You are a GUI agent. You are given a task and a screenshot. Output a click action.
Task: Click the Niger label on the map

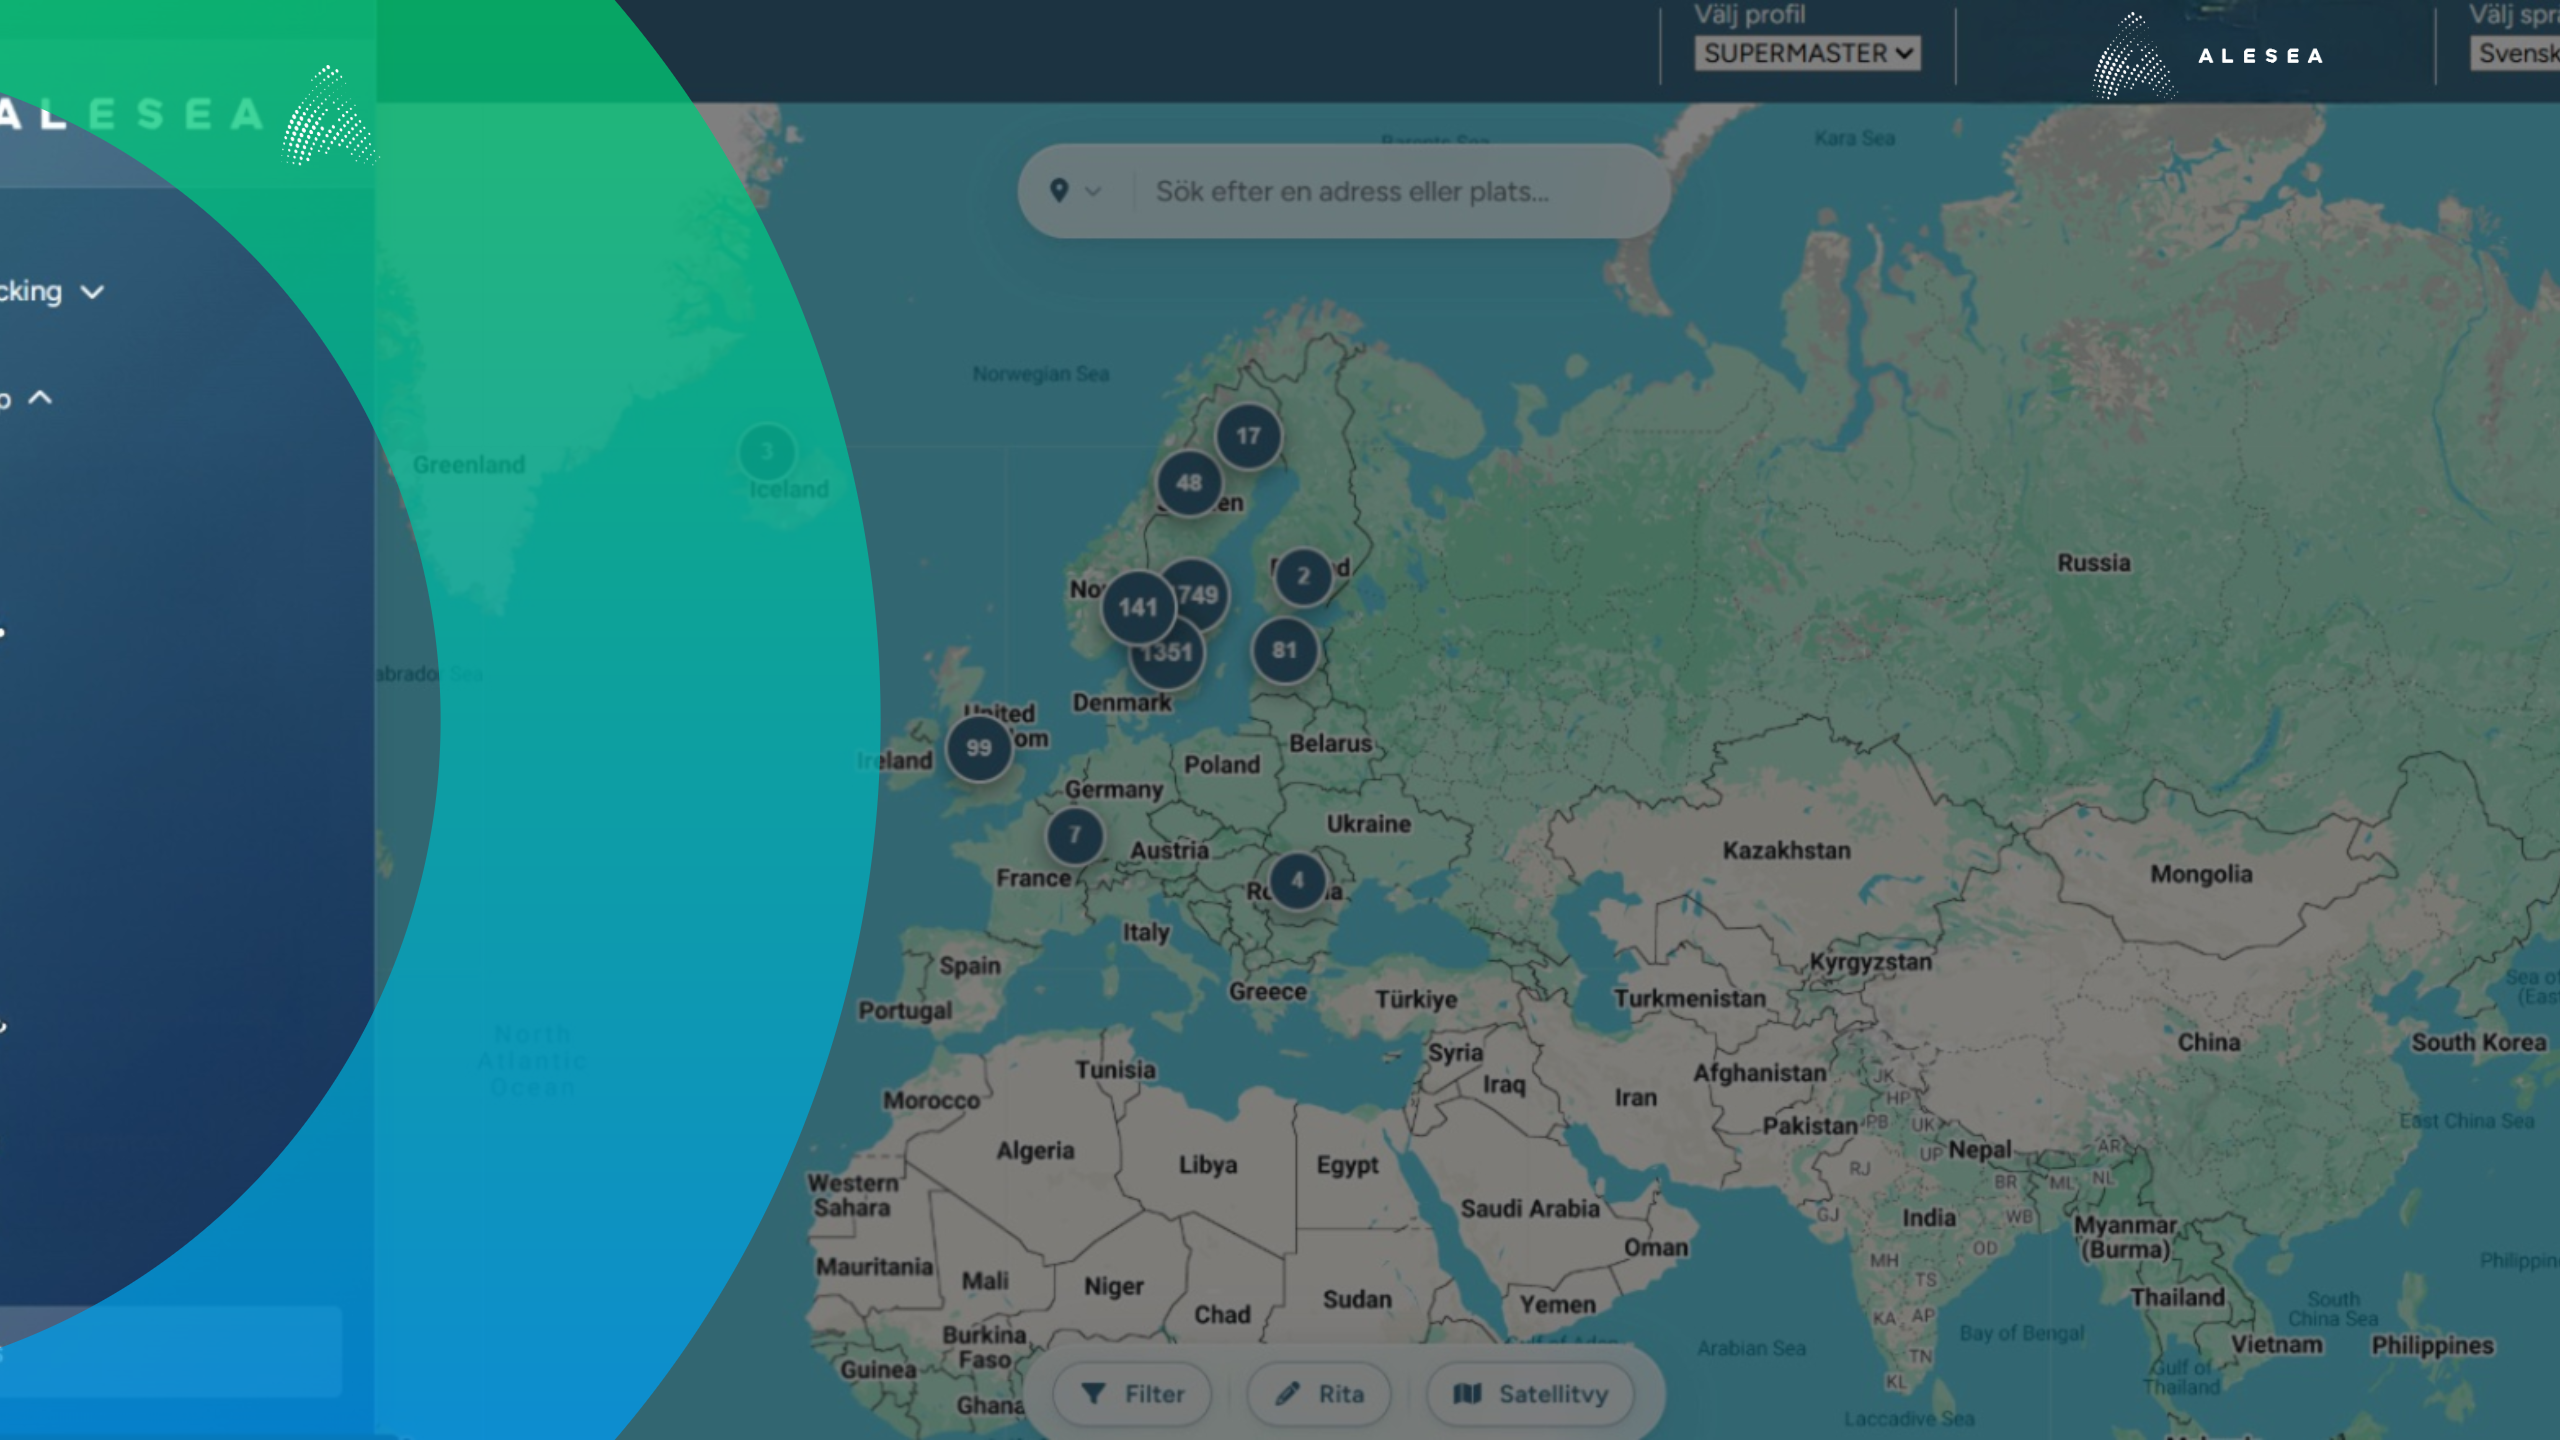[1113, 1286]
